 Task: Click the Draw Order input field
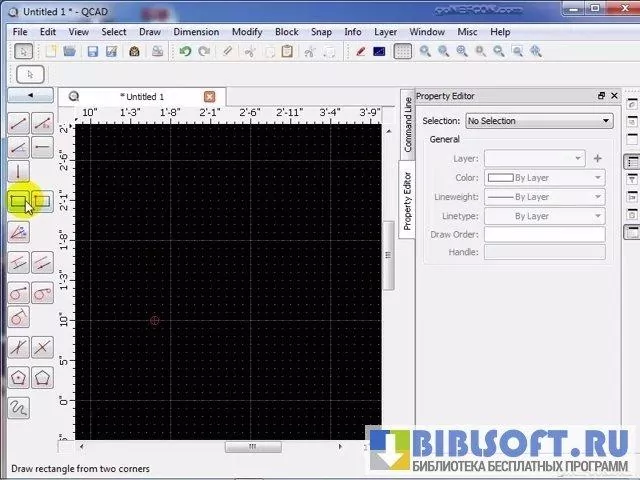(x=544, y=235)
